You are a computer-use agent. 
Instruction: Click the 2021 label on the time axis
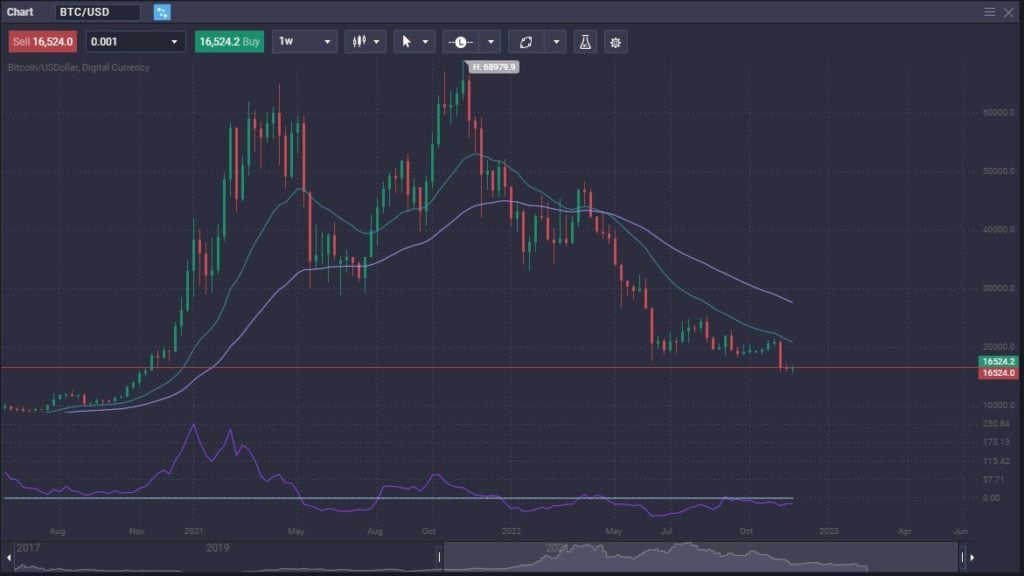pyautogui.click(x=193, y=531)
